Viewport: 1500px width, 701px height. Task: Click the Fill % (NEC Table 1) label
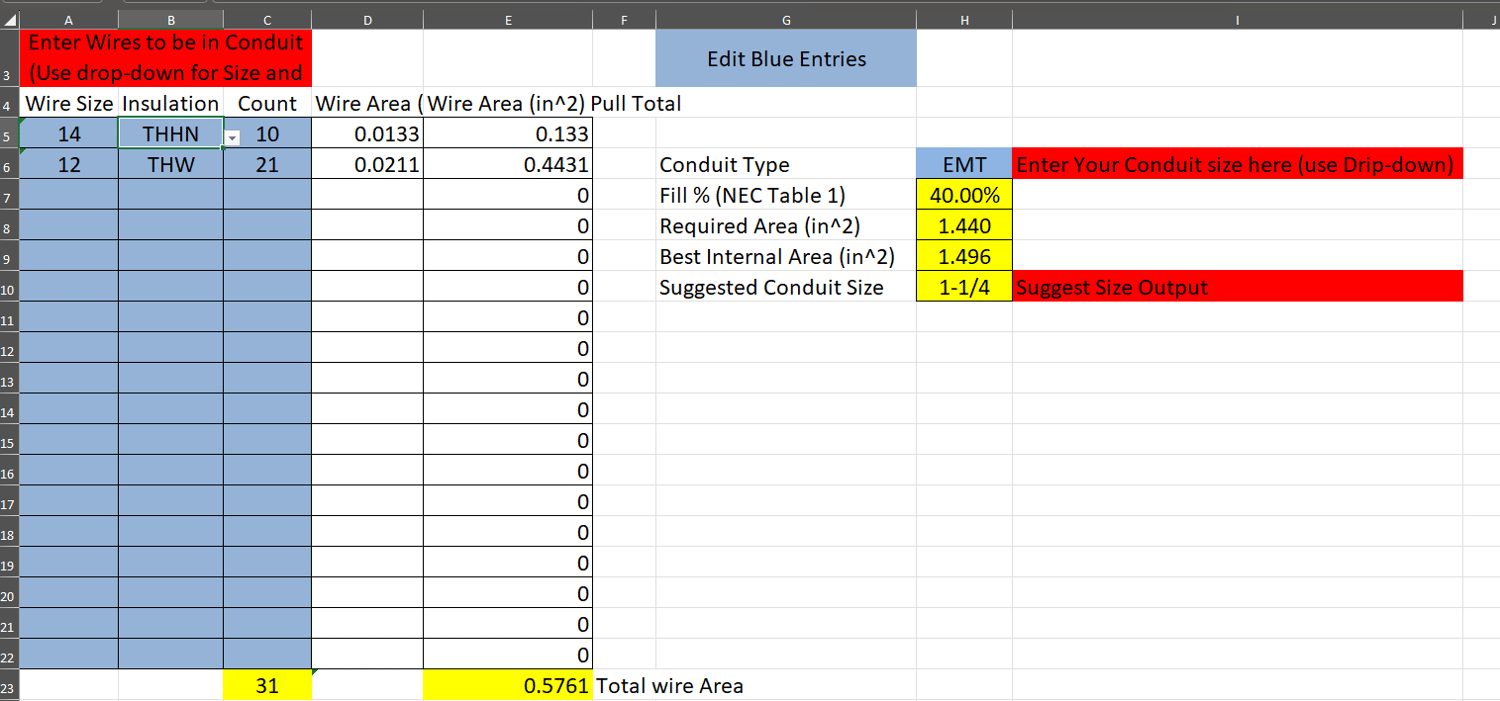point(786,195)
